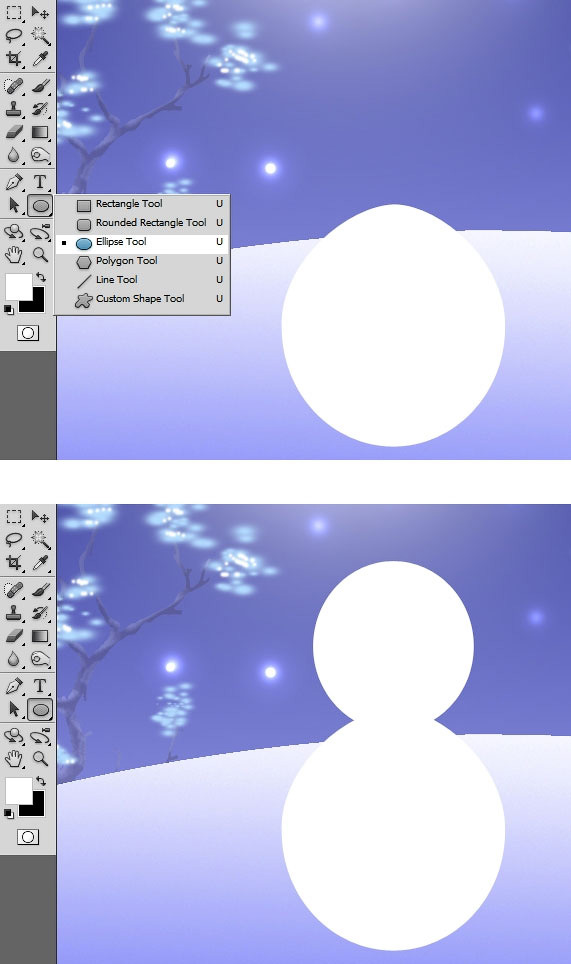The image size is (571, 964).
Task: Select History Brush tool in upper toolbar
Action: (41, 109)
